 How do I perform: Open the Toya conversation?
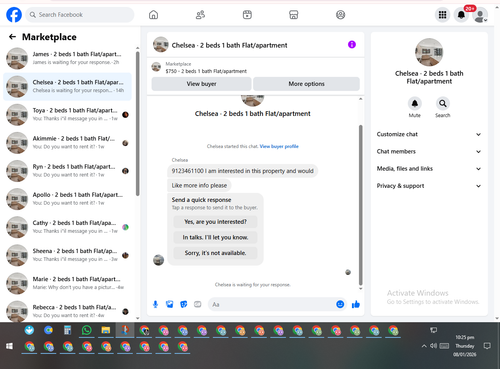[67, 115]
